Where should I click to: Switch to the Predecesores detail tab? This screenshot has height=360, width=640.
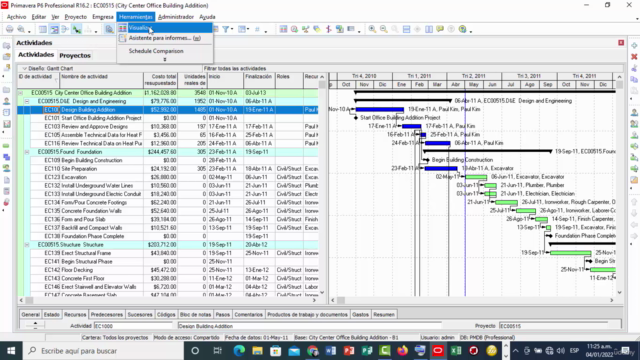coord(107,315)
